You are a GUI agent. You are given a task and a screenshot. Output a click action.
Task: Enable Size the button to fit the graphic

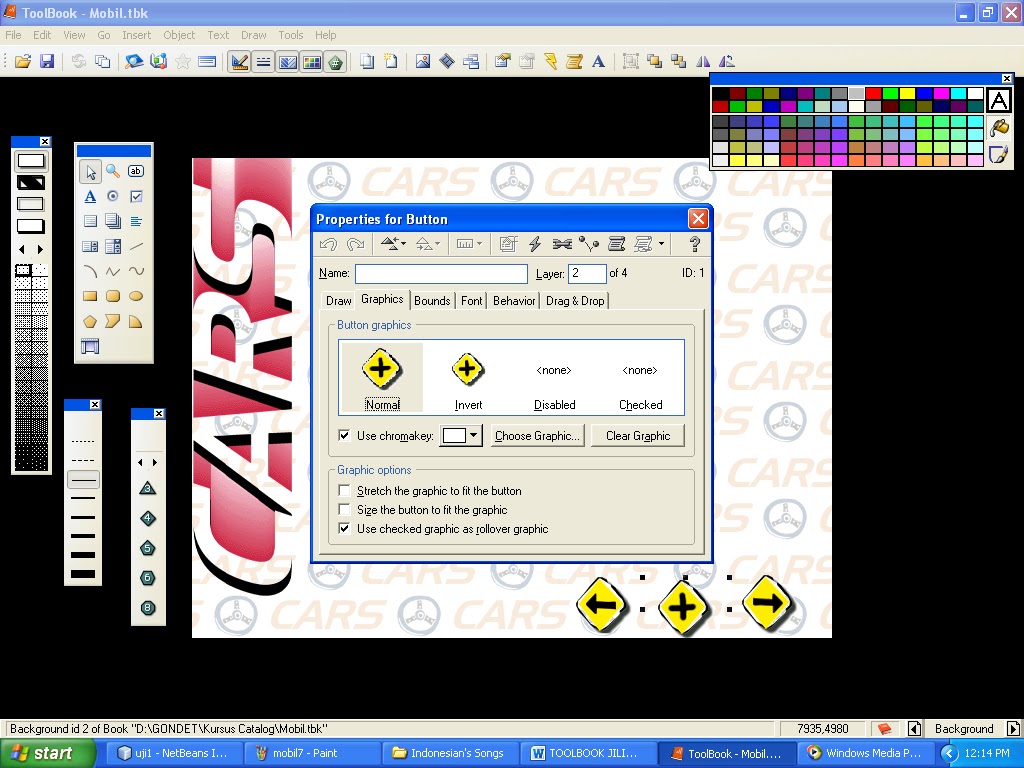point(345,509)
